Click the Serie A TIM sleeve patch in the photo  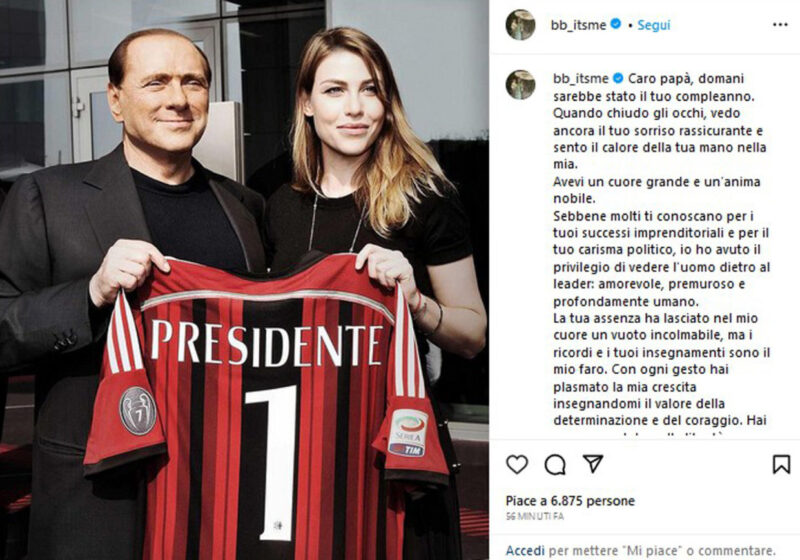tap(407, 432)
